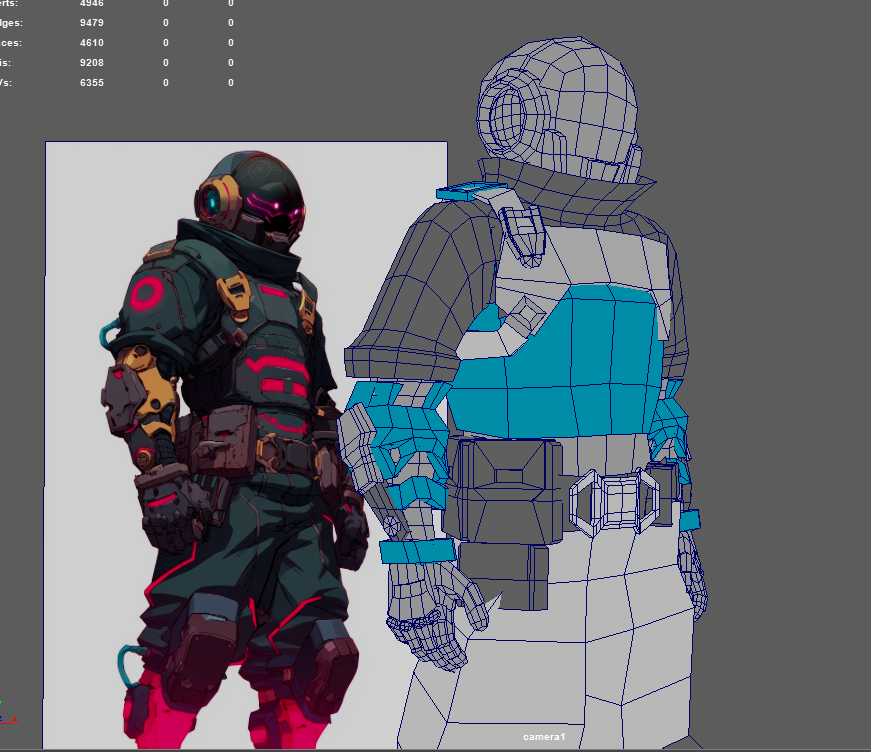Click the blue Z axis on the view gizmo
The width and height of the screenshot is (871, 752).
pyautogui.click(x=2, y=718)
